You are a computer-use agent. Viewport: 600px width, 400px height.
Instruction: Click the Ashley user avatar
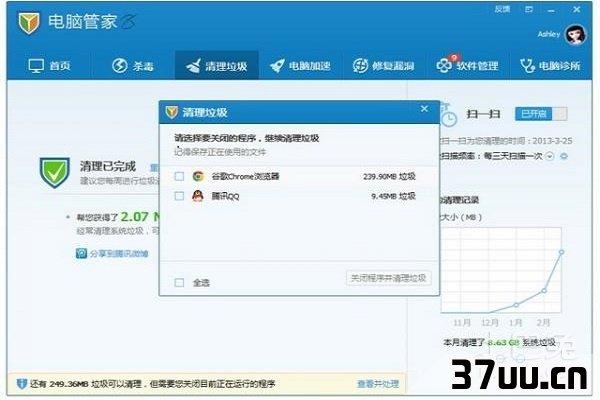pyautogui.click(x=576, y=35)
